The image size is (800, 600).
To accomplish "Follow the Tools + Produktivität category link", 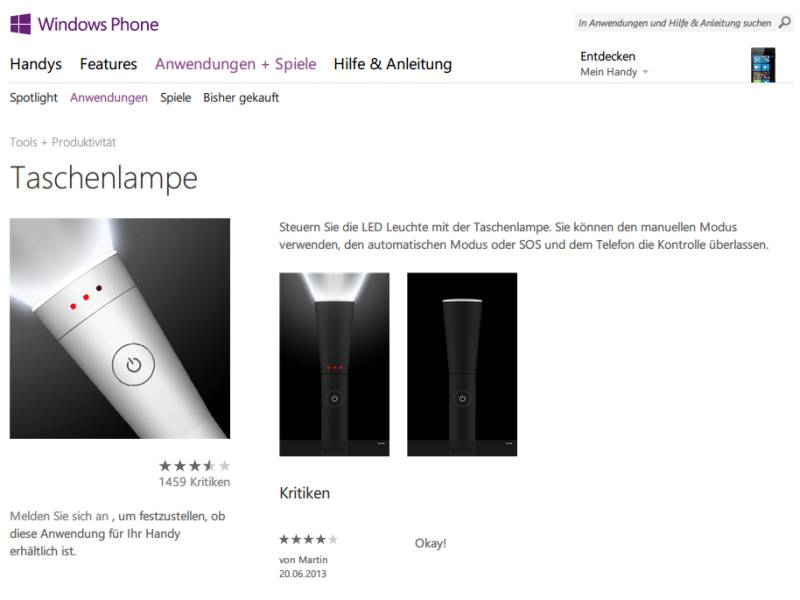I will point(63,142).
